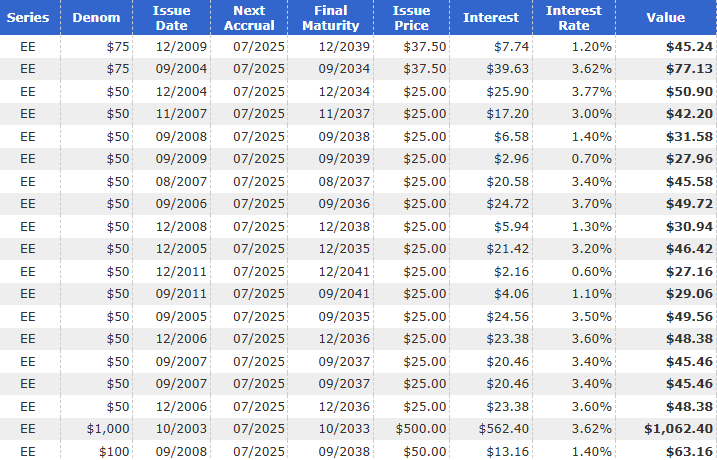Select issue date 10/2003

pyautogui.click(x=182, y=429)
